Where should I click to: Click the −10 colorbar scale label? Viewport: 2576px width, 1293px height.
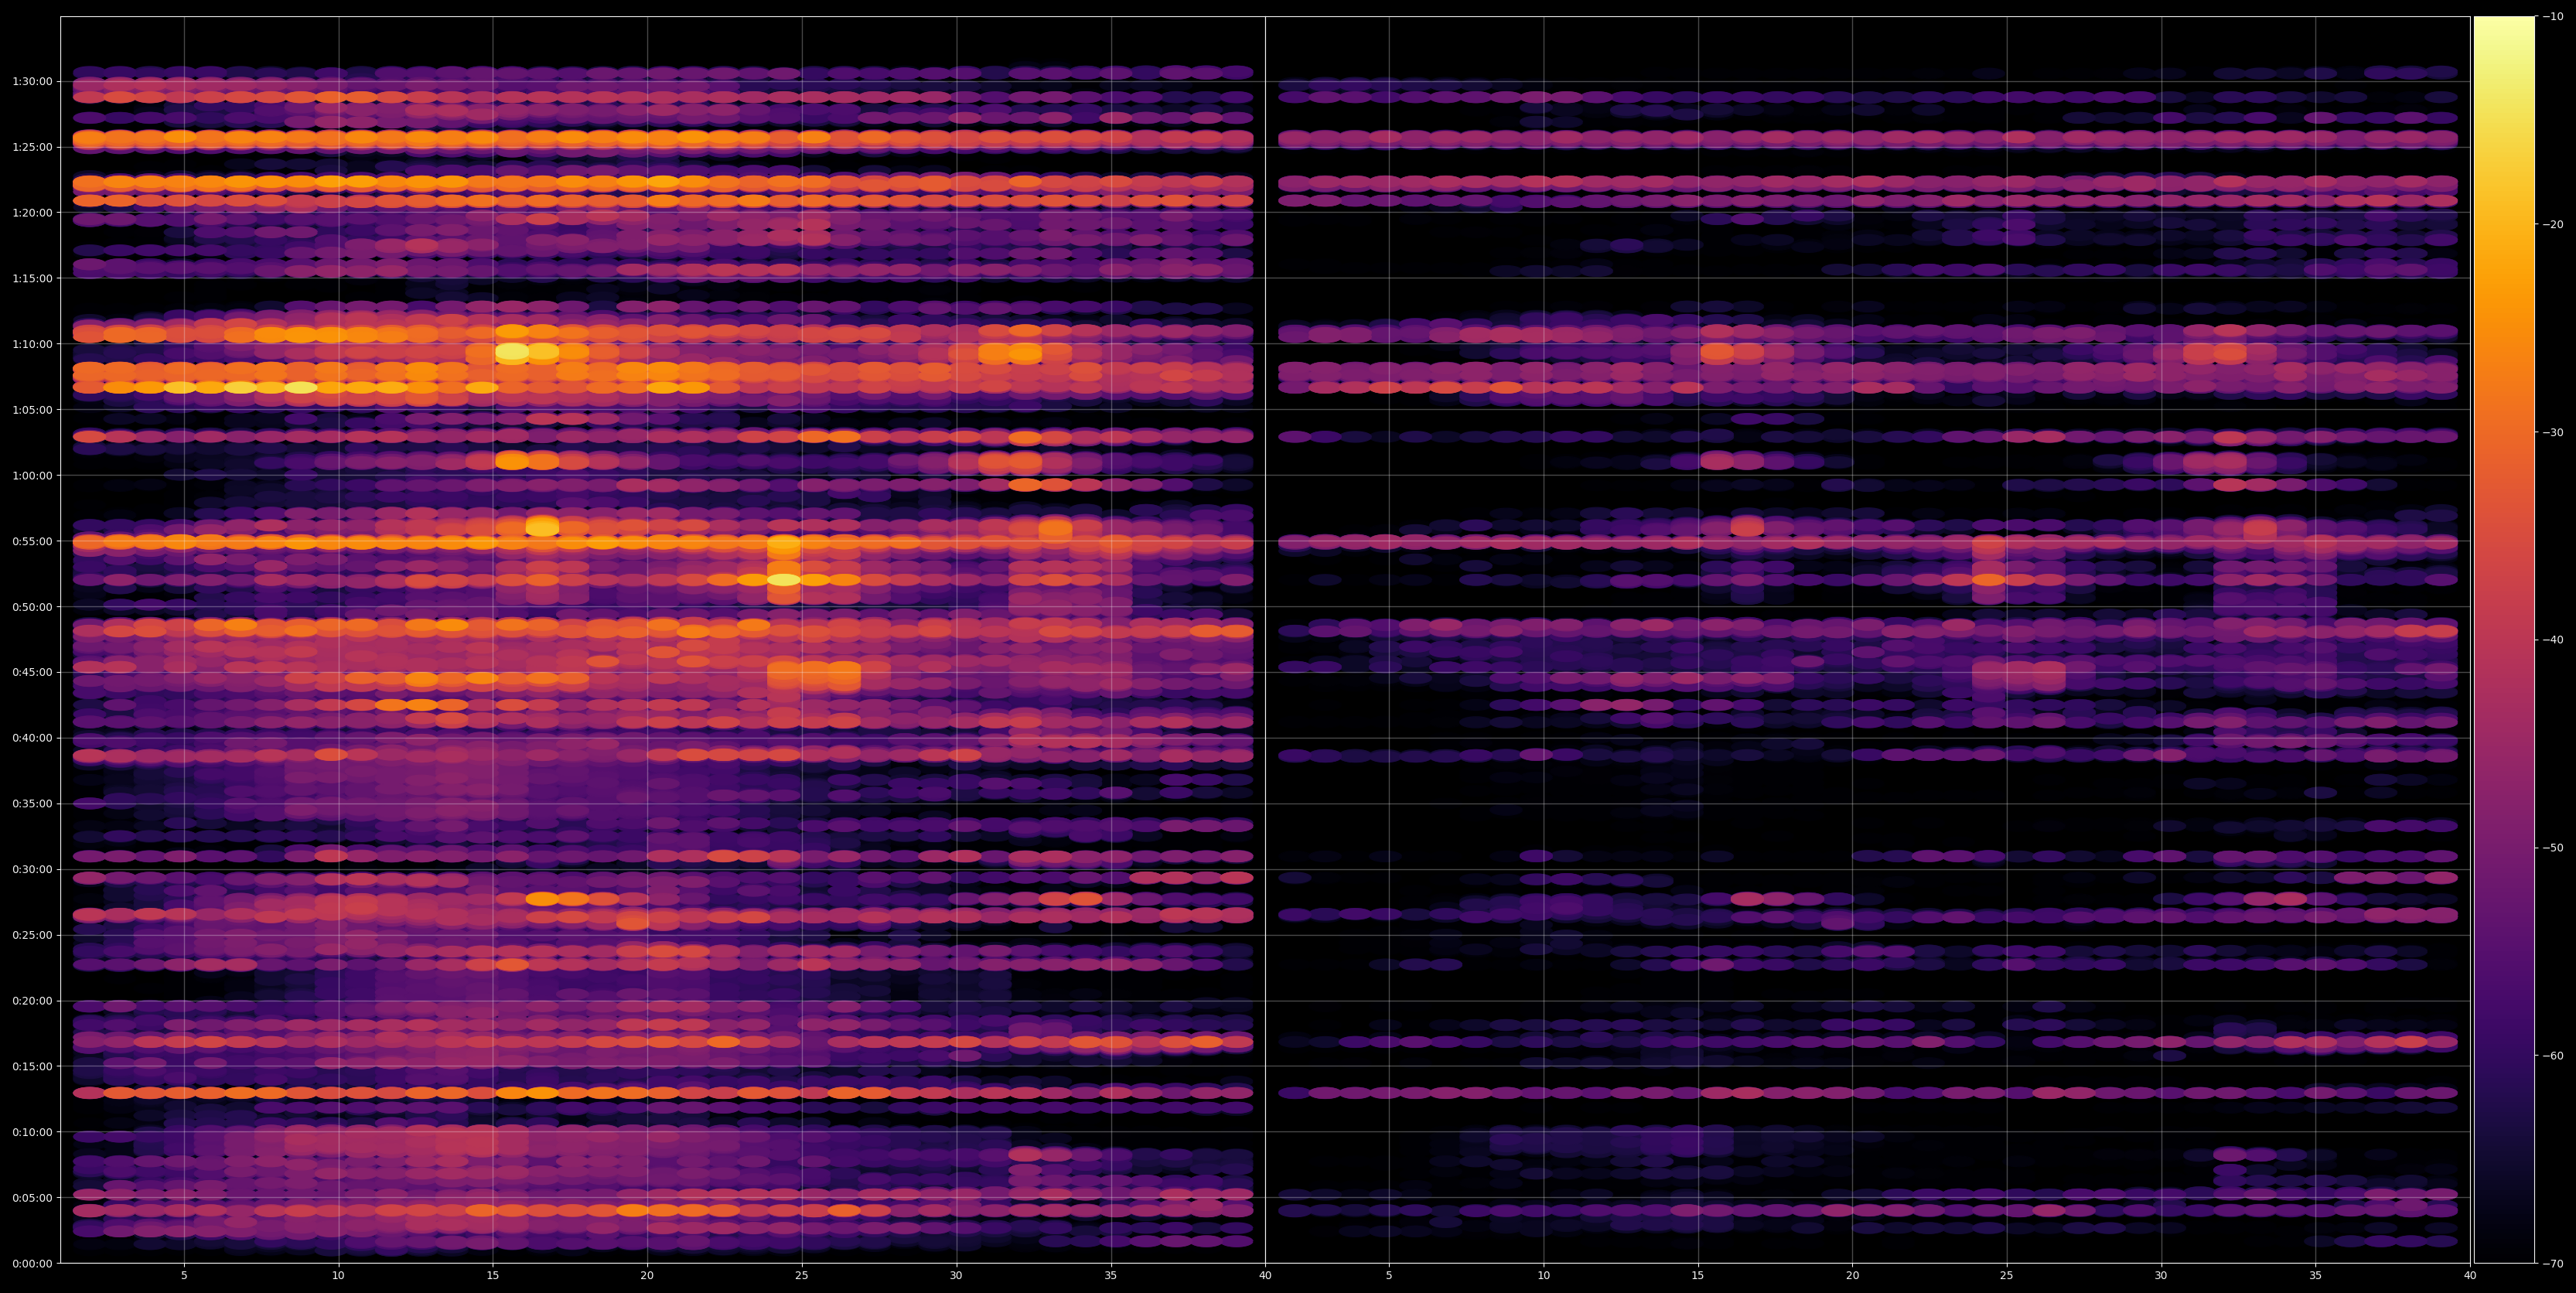2553,17
